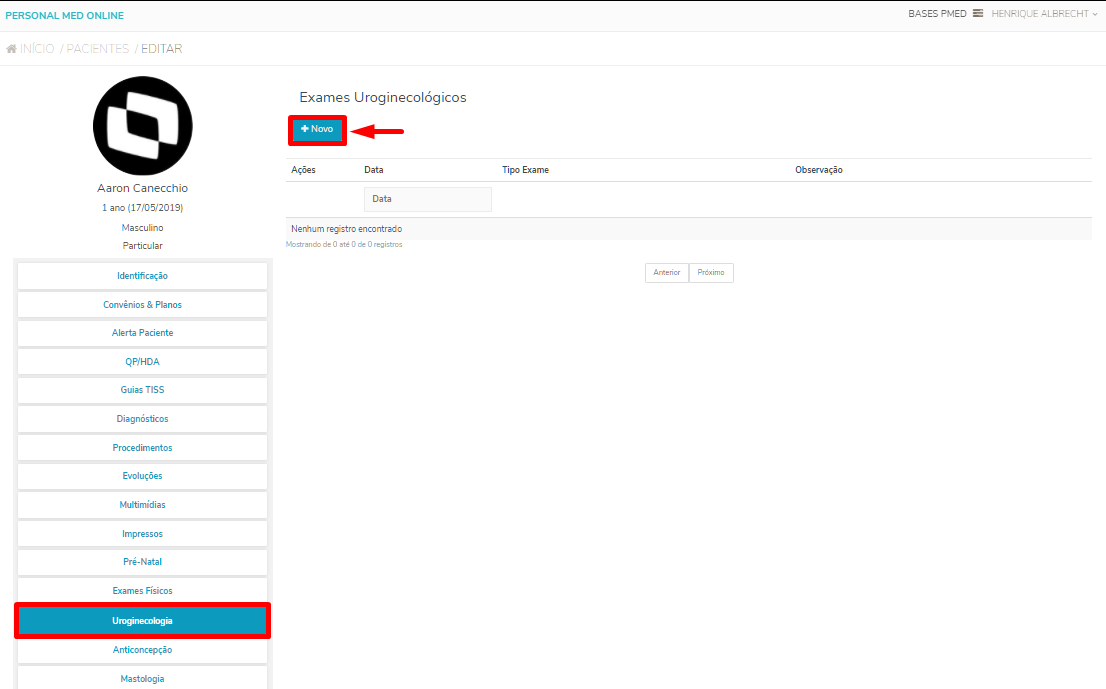Screen dimensions: 1106x689
Task: Click the Próximo pagination button
Action: [x=711, y=273]
